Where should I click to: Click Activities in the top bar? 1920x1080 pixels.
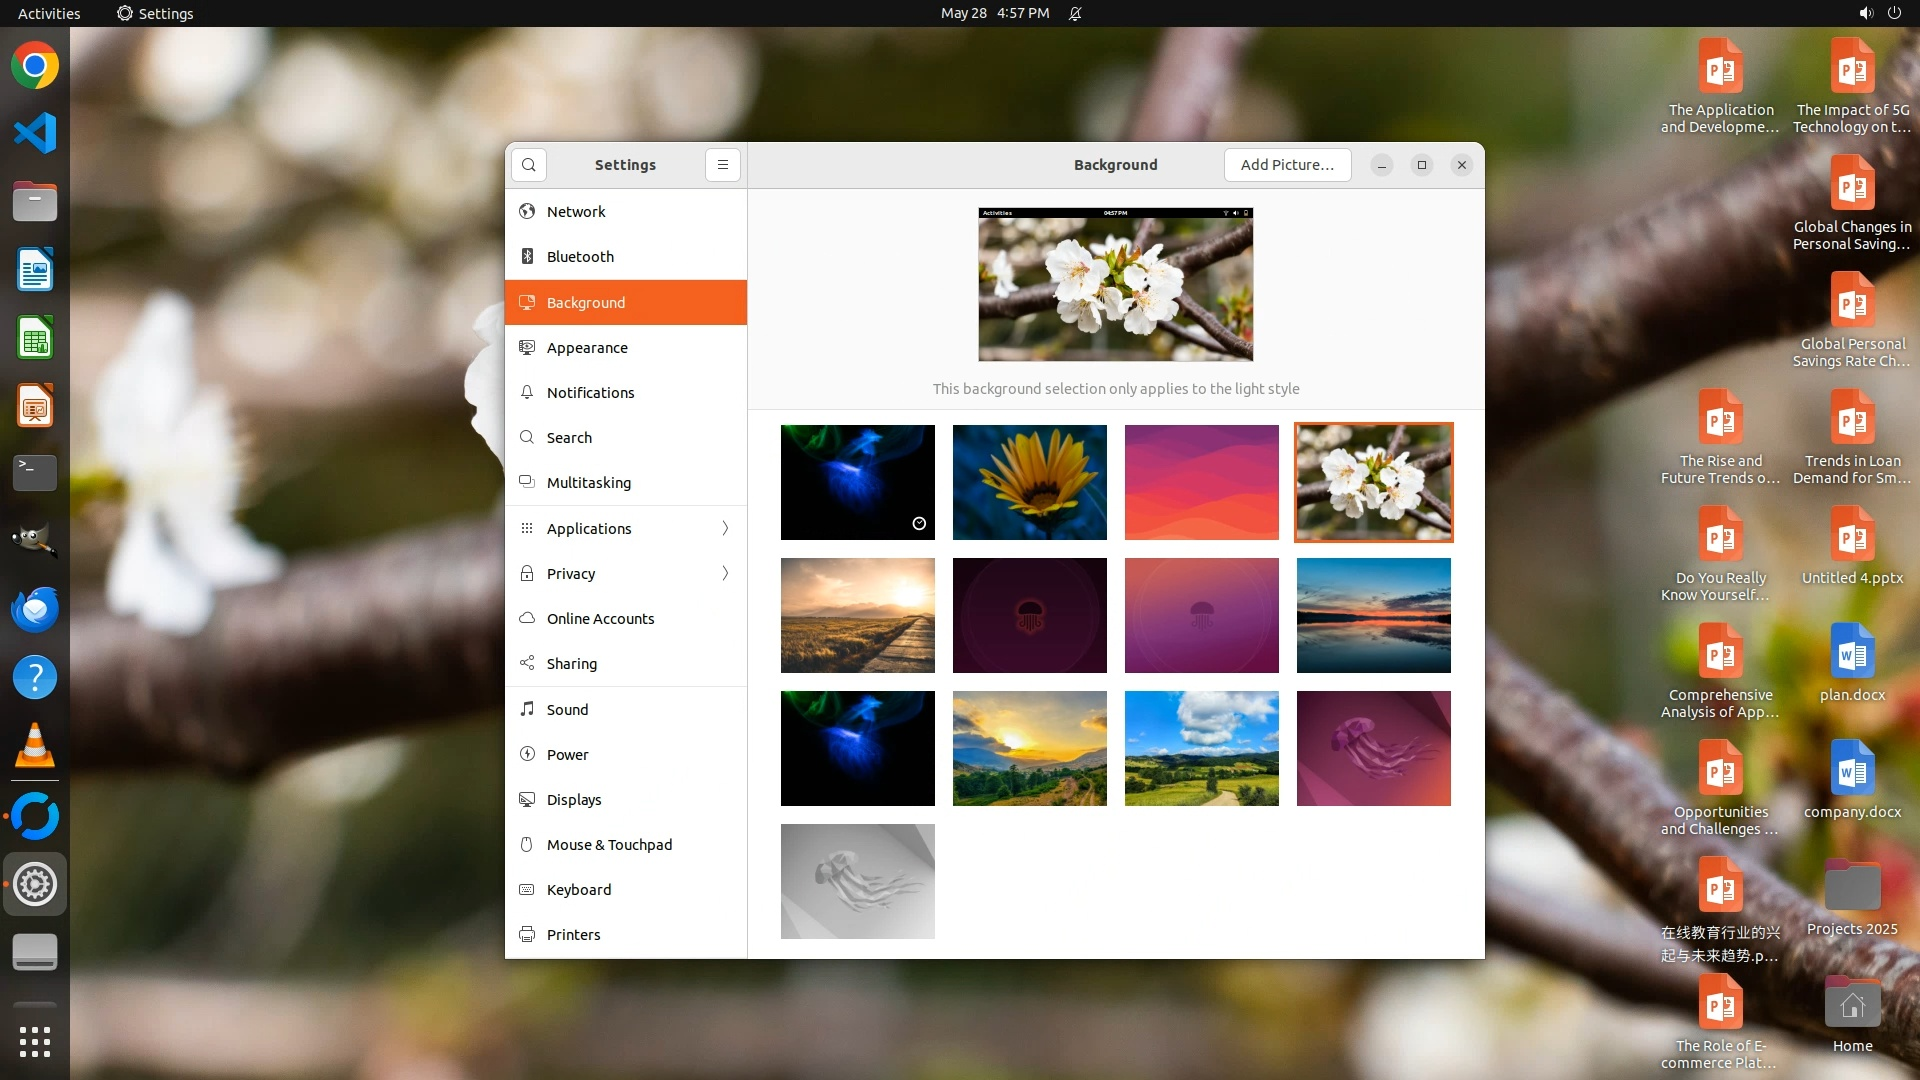point(49,13)
